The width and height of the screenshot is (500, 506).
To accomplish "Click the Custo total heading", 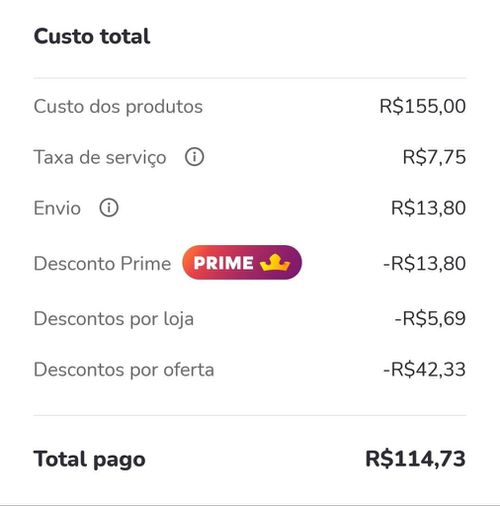I will point(92,36).
